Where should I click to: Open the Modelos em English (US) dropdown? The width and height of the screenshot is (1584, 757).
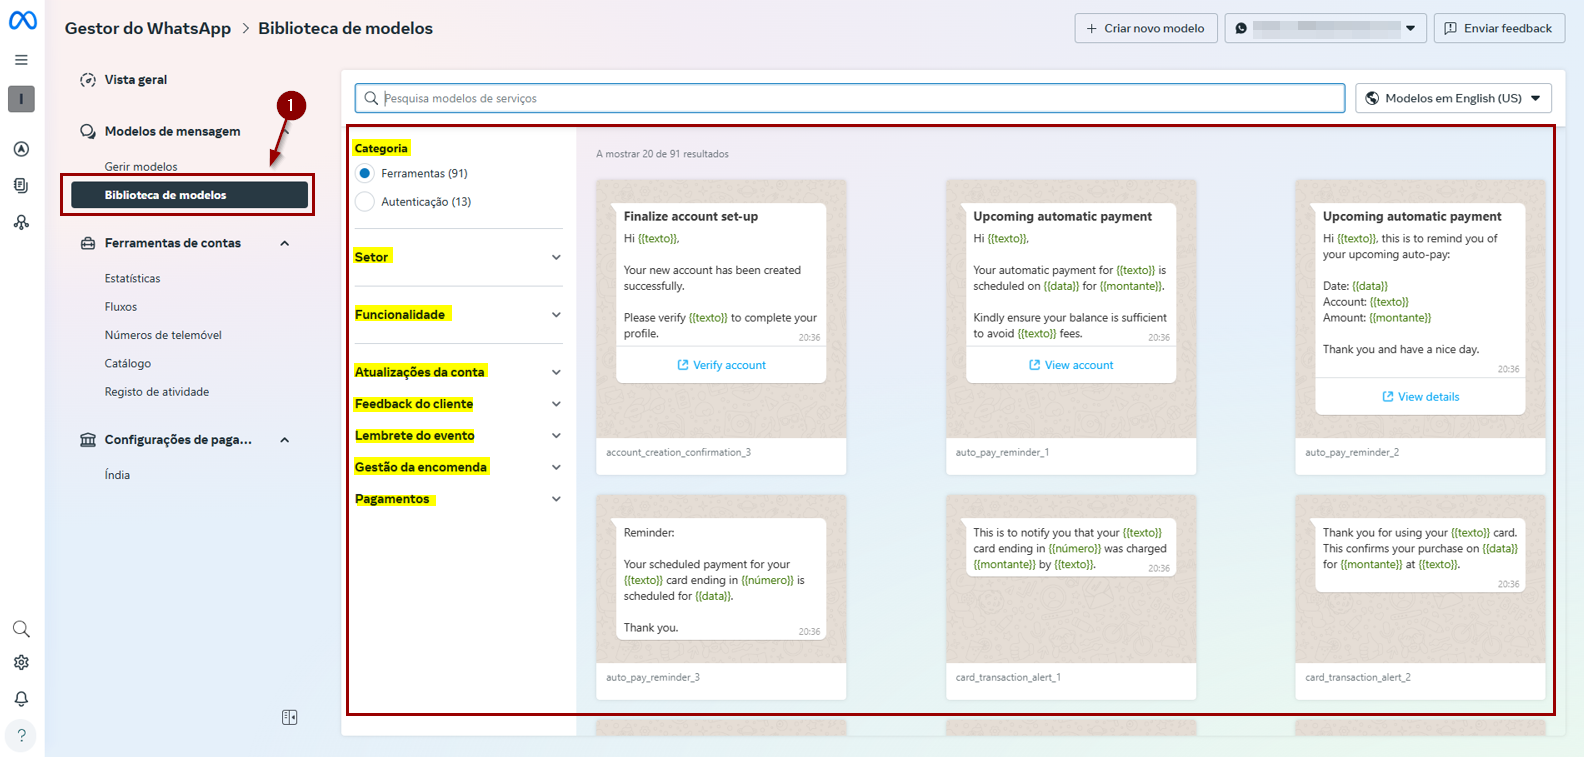[x=1453, y=98]
